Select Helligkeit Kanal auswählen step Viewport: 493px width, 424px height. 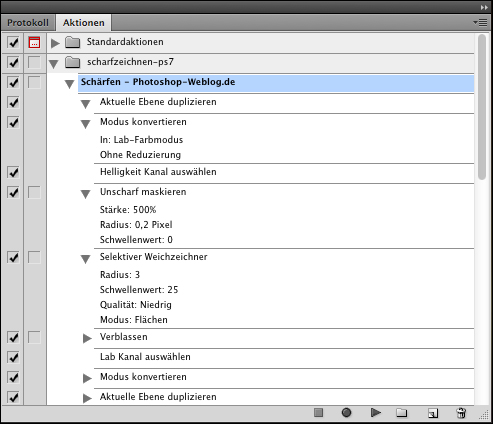pos(284,173)
